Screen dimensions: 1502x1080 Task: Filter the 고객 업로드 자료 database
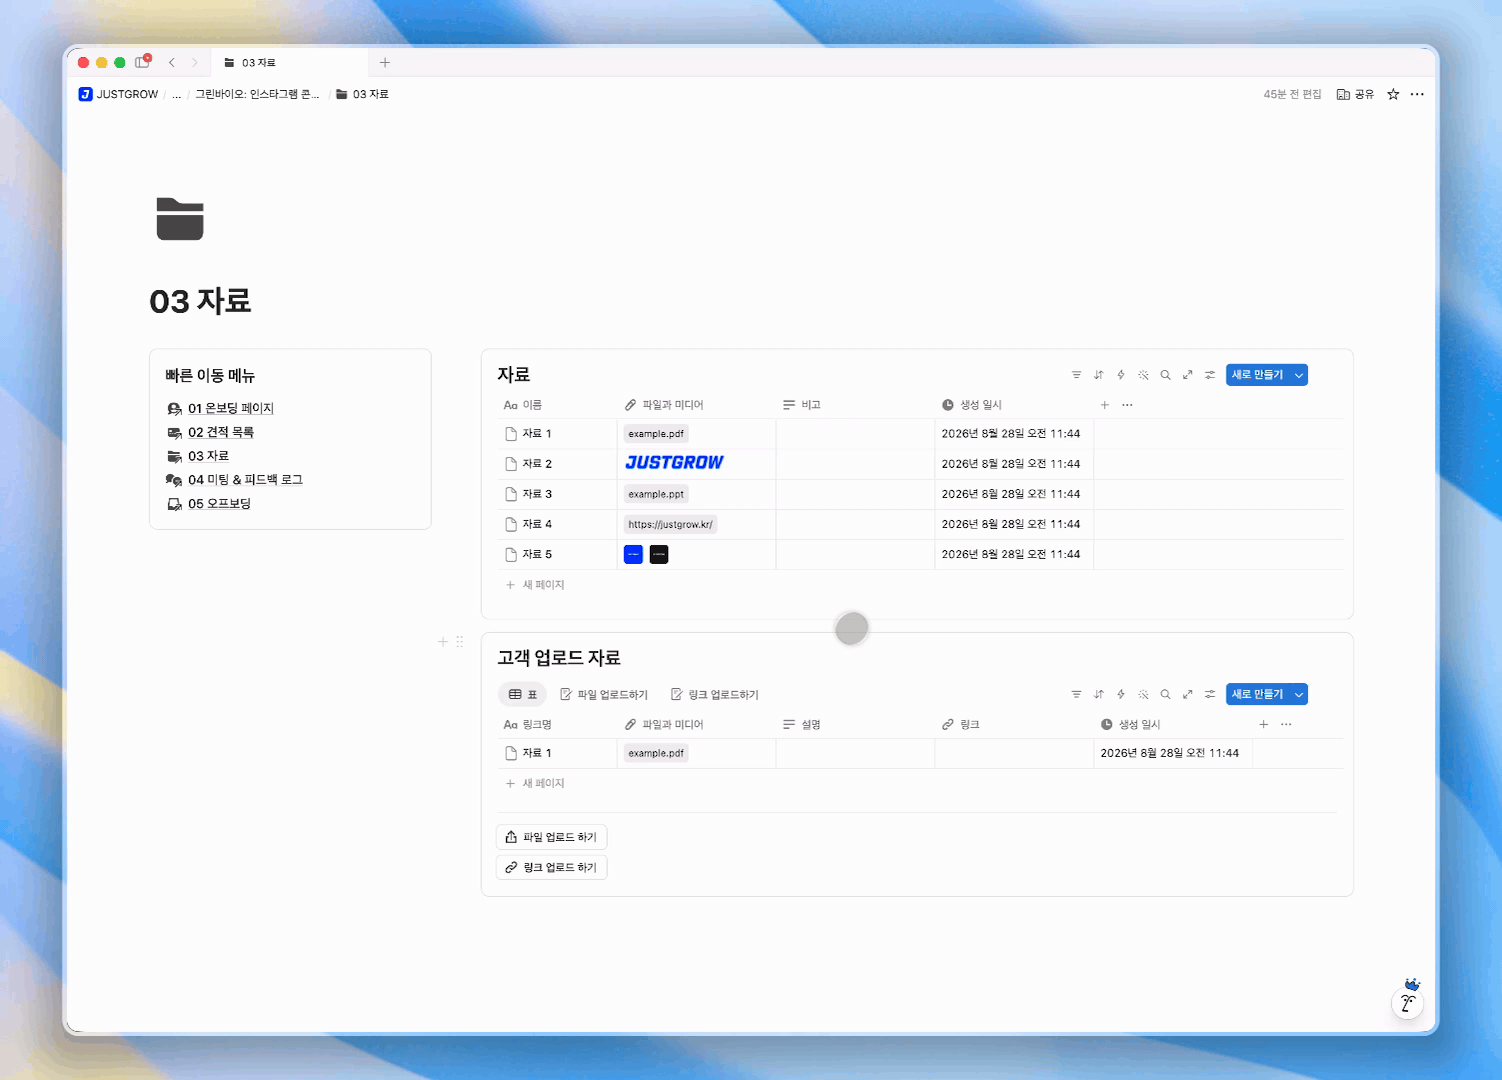(x=1076, y=694)
